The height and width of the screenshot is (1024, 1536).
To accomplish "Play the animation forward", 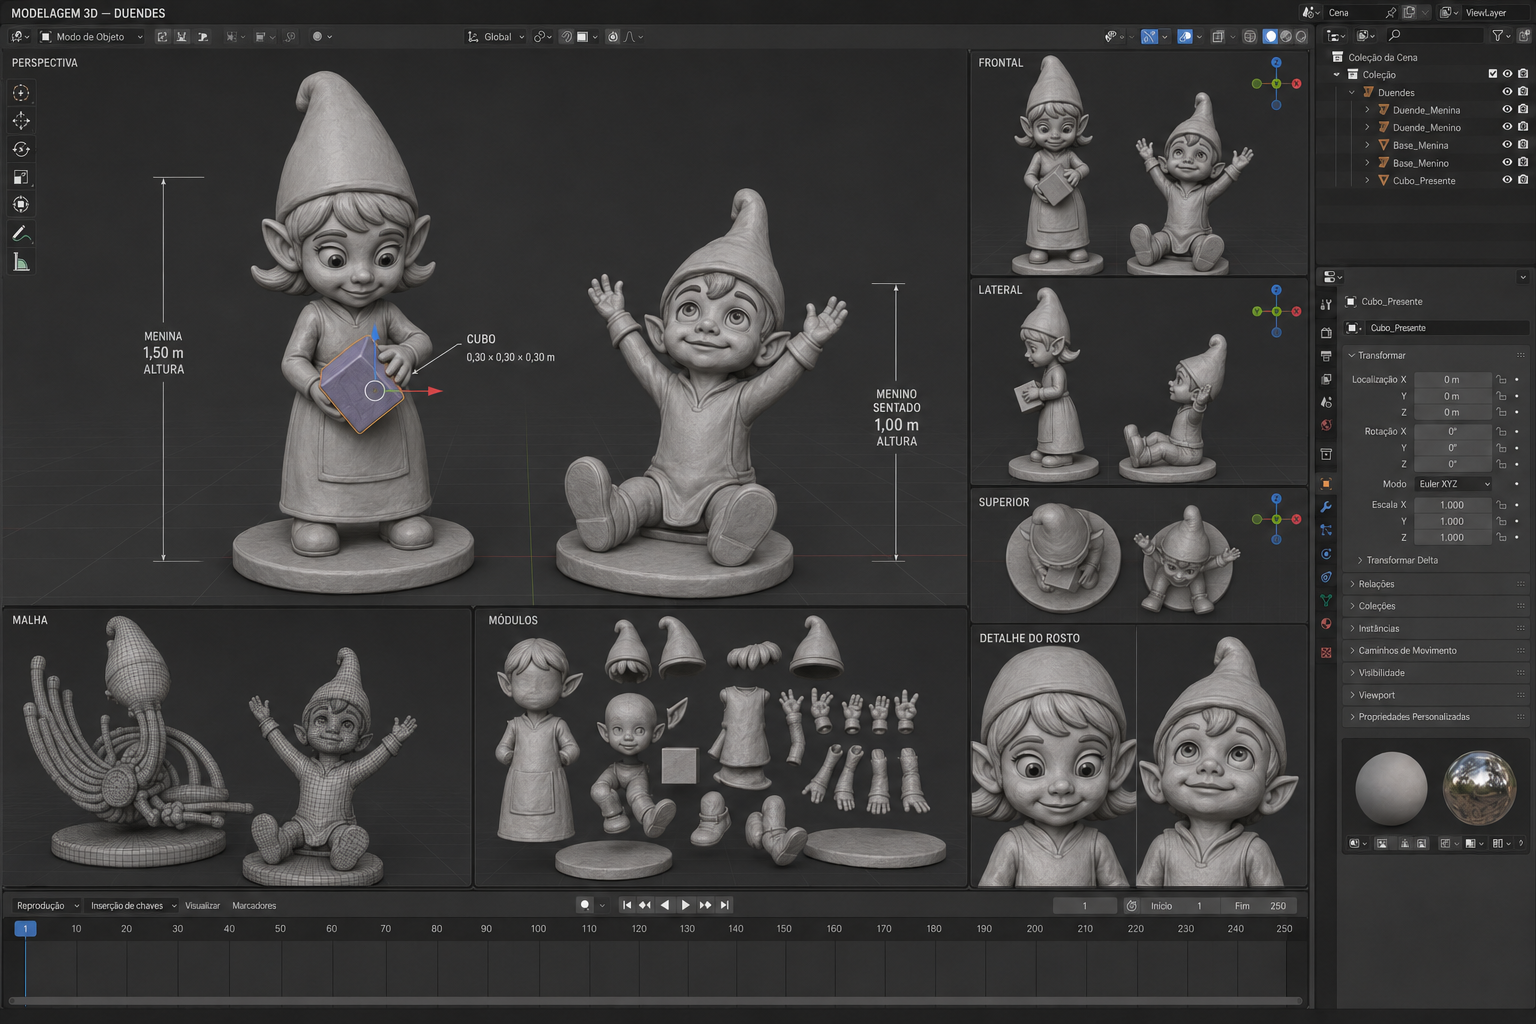I will (x=685, y=905).
